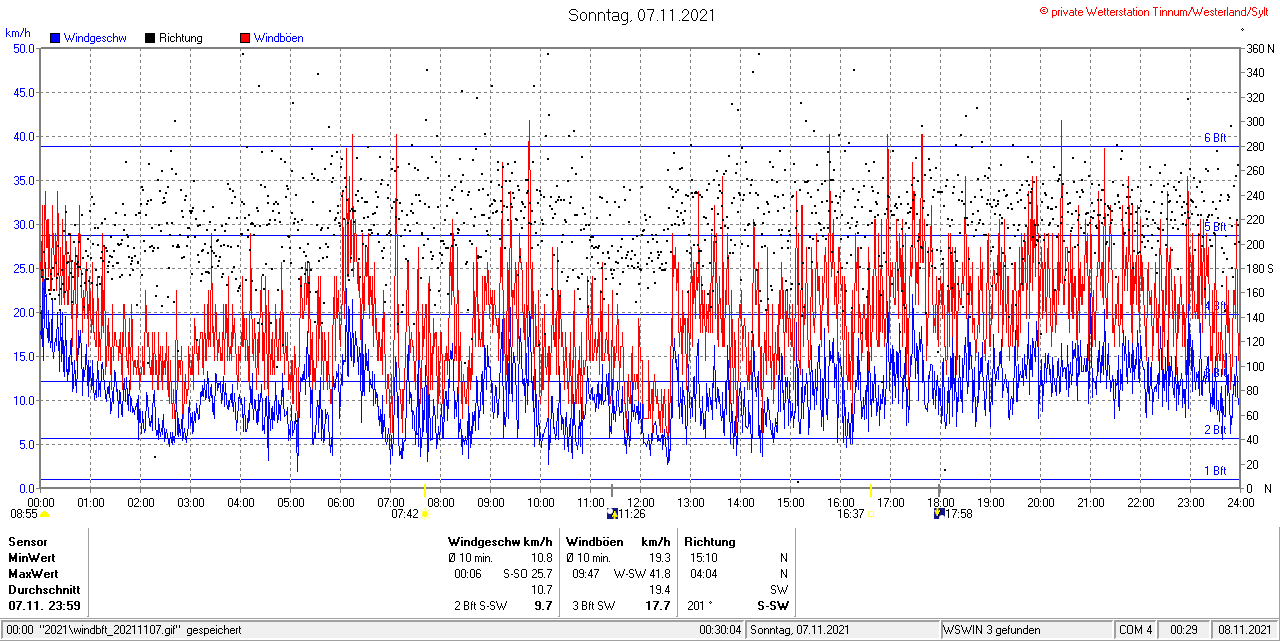Click the Richtung column header in table
This screenshot has height=641, width=1280.
[x=710, y=541]
